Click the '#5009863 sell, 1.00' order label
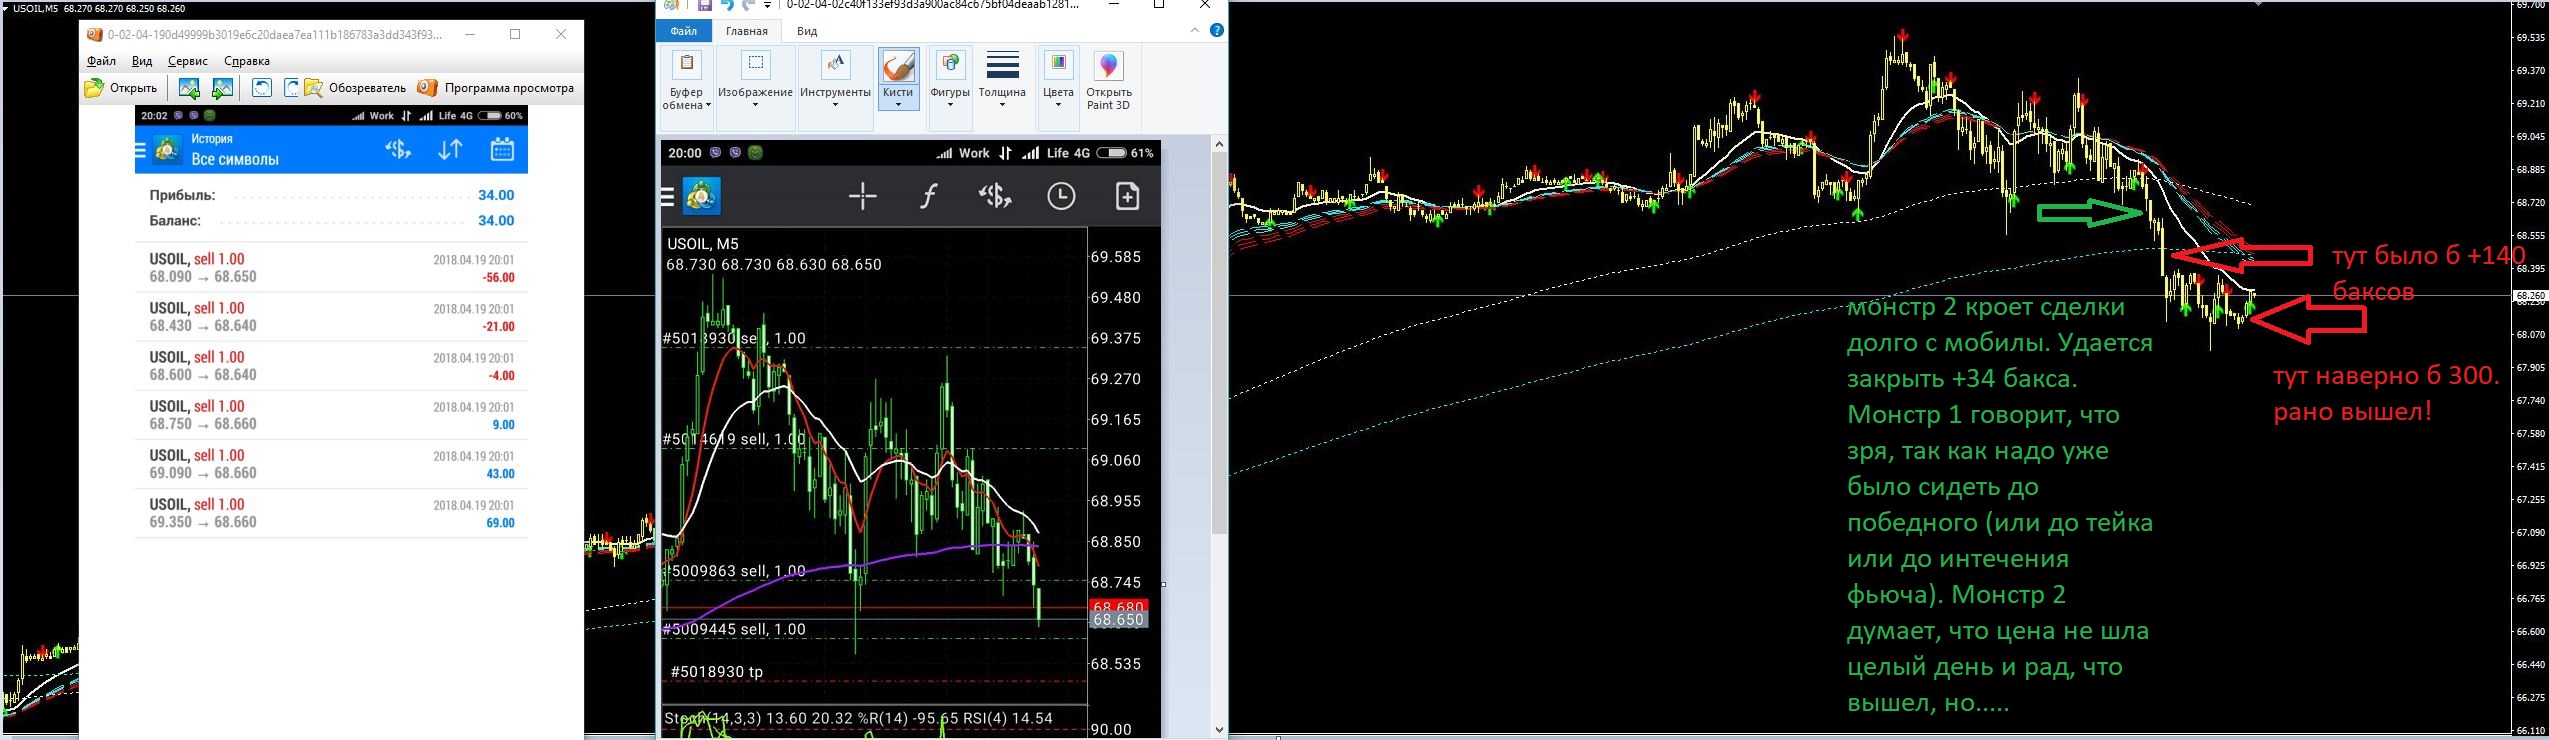 [734, 571]
